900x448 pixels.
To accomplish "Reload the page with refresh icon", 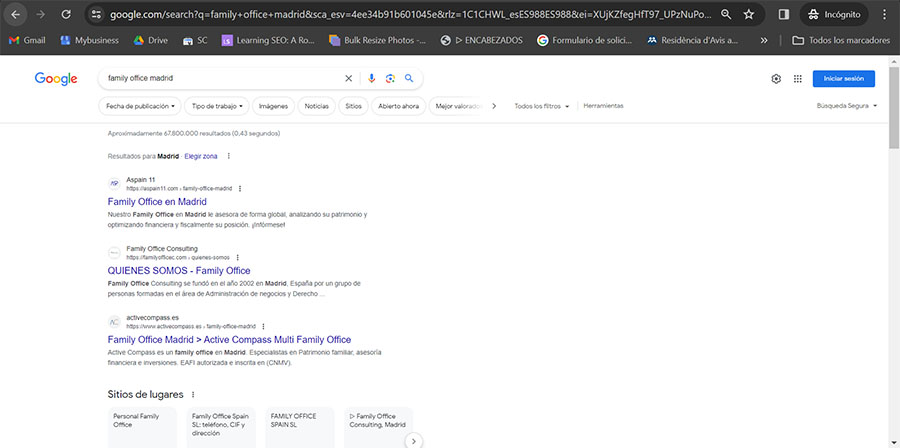I will click(x=66, y=14).
